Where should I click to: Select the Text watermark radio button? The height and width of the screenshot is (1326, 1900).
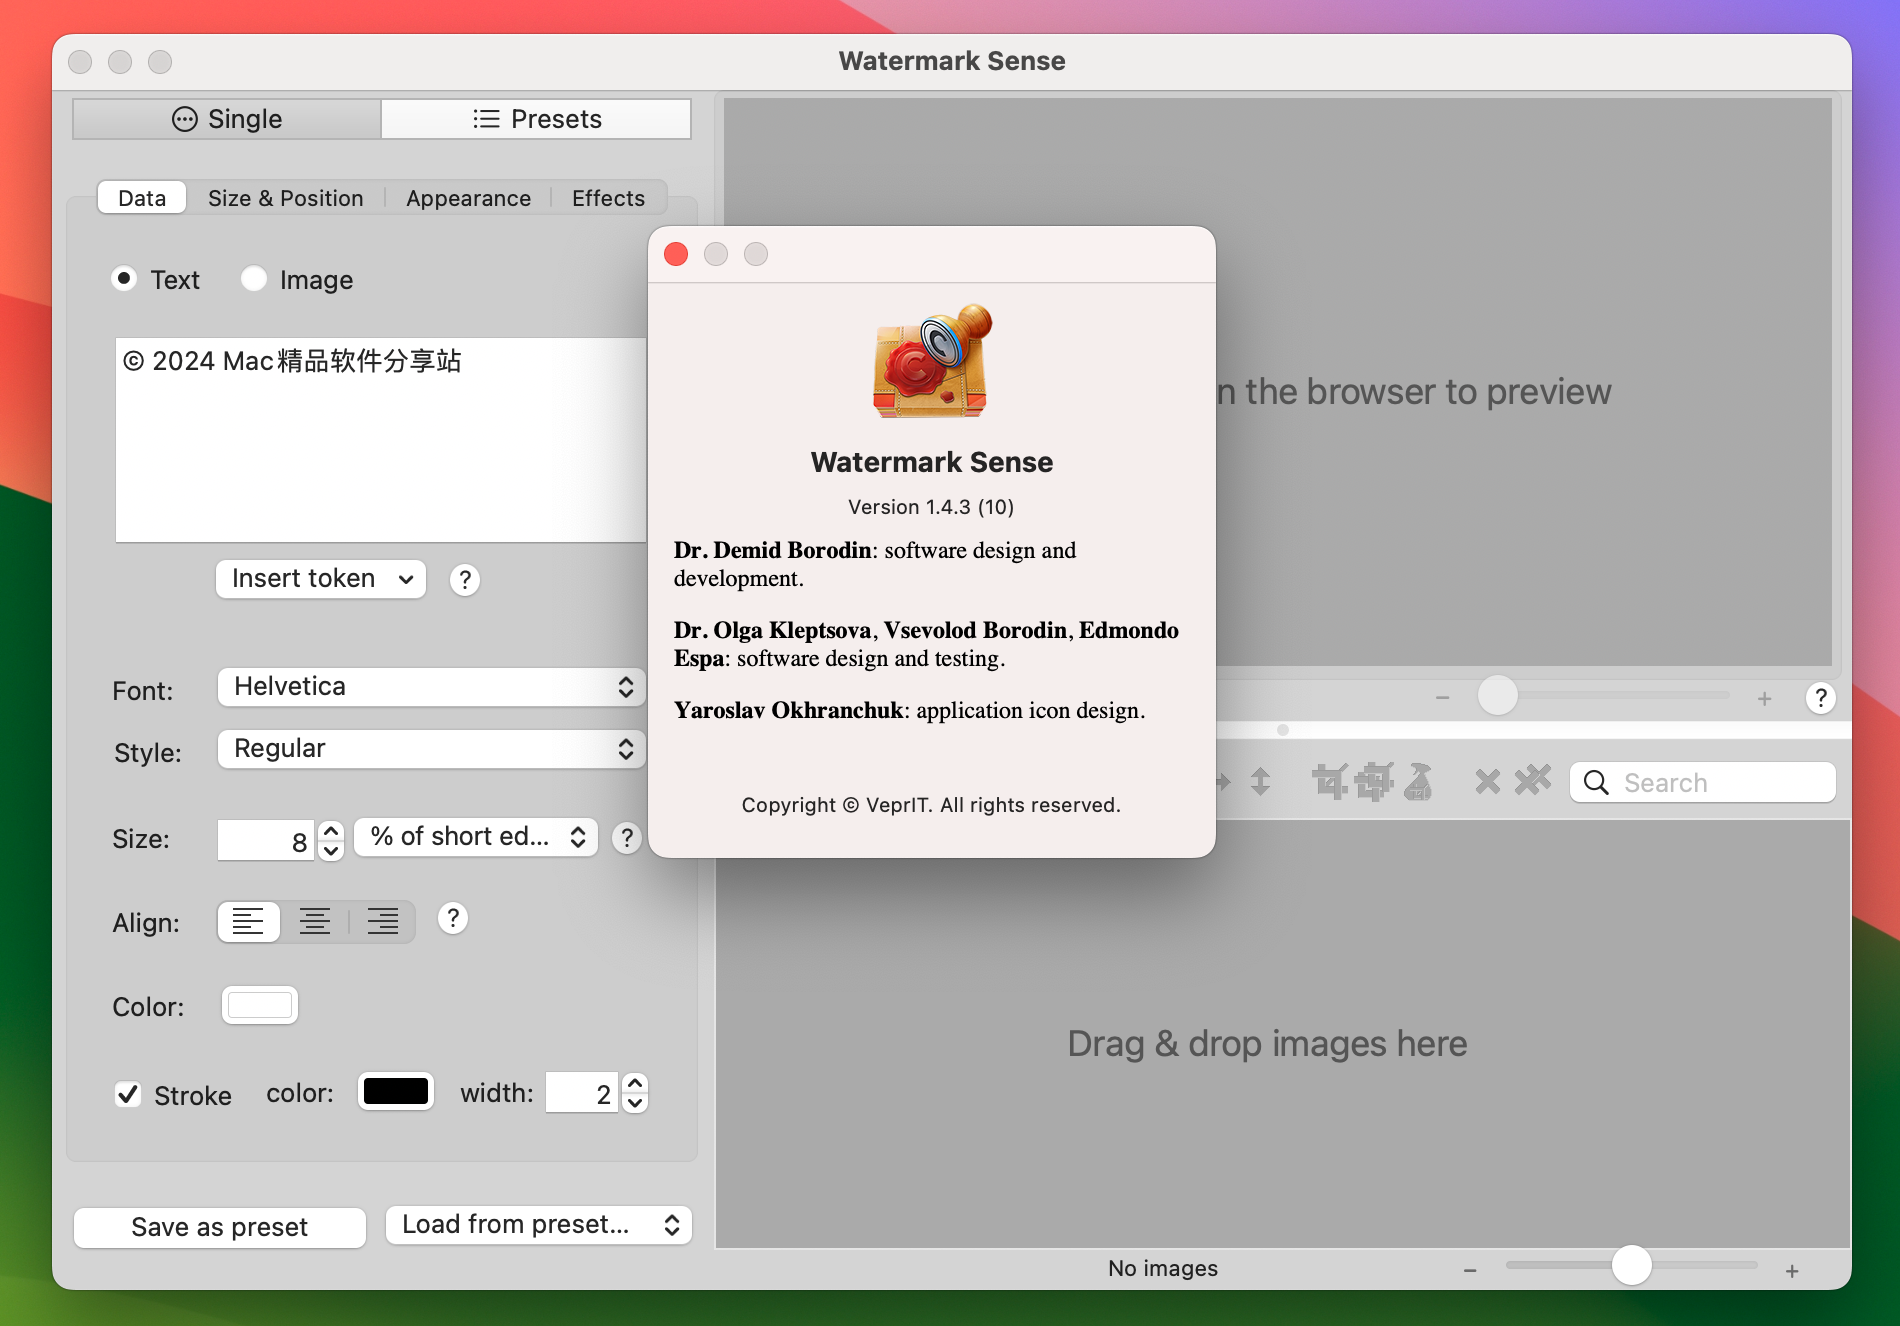pos(124,279)
